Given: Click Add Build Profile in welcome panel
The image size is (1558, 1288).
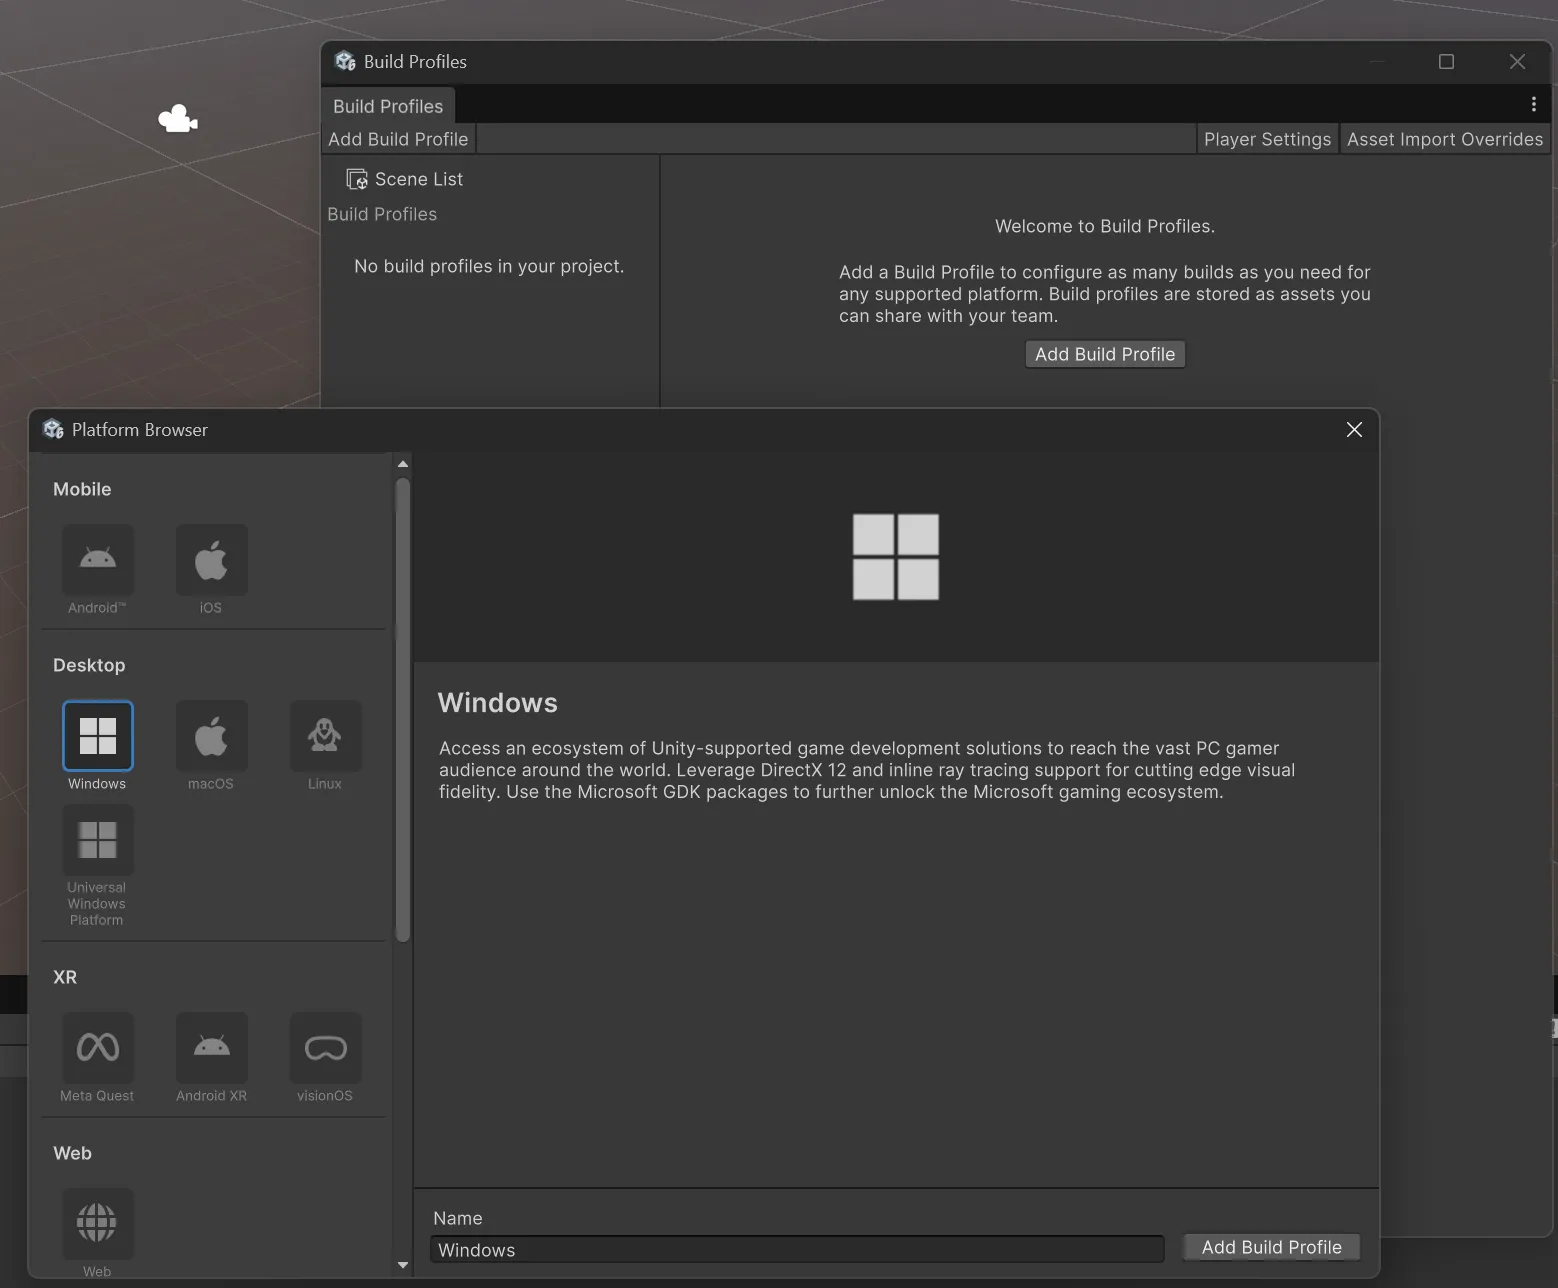Looking at the screenshot, I should pos(1104,354).
